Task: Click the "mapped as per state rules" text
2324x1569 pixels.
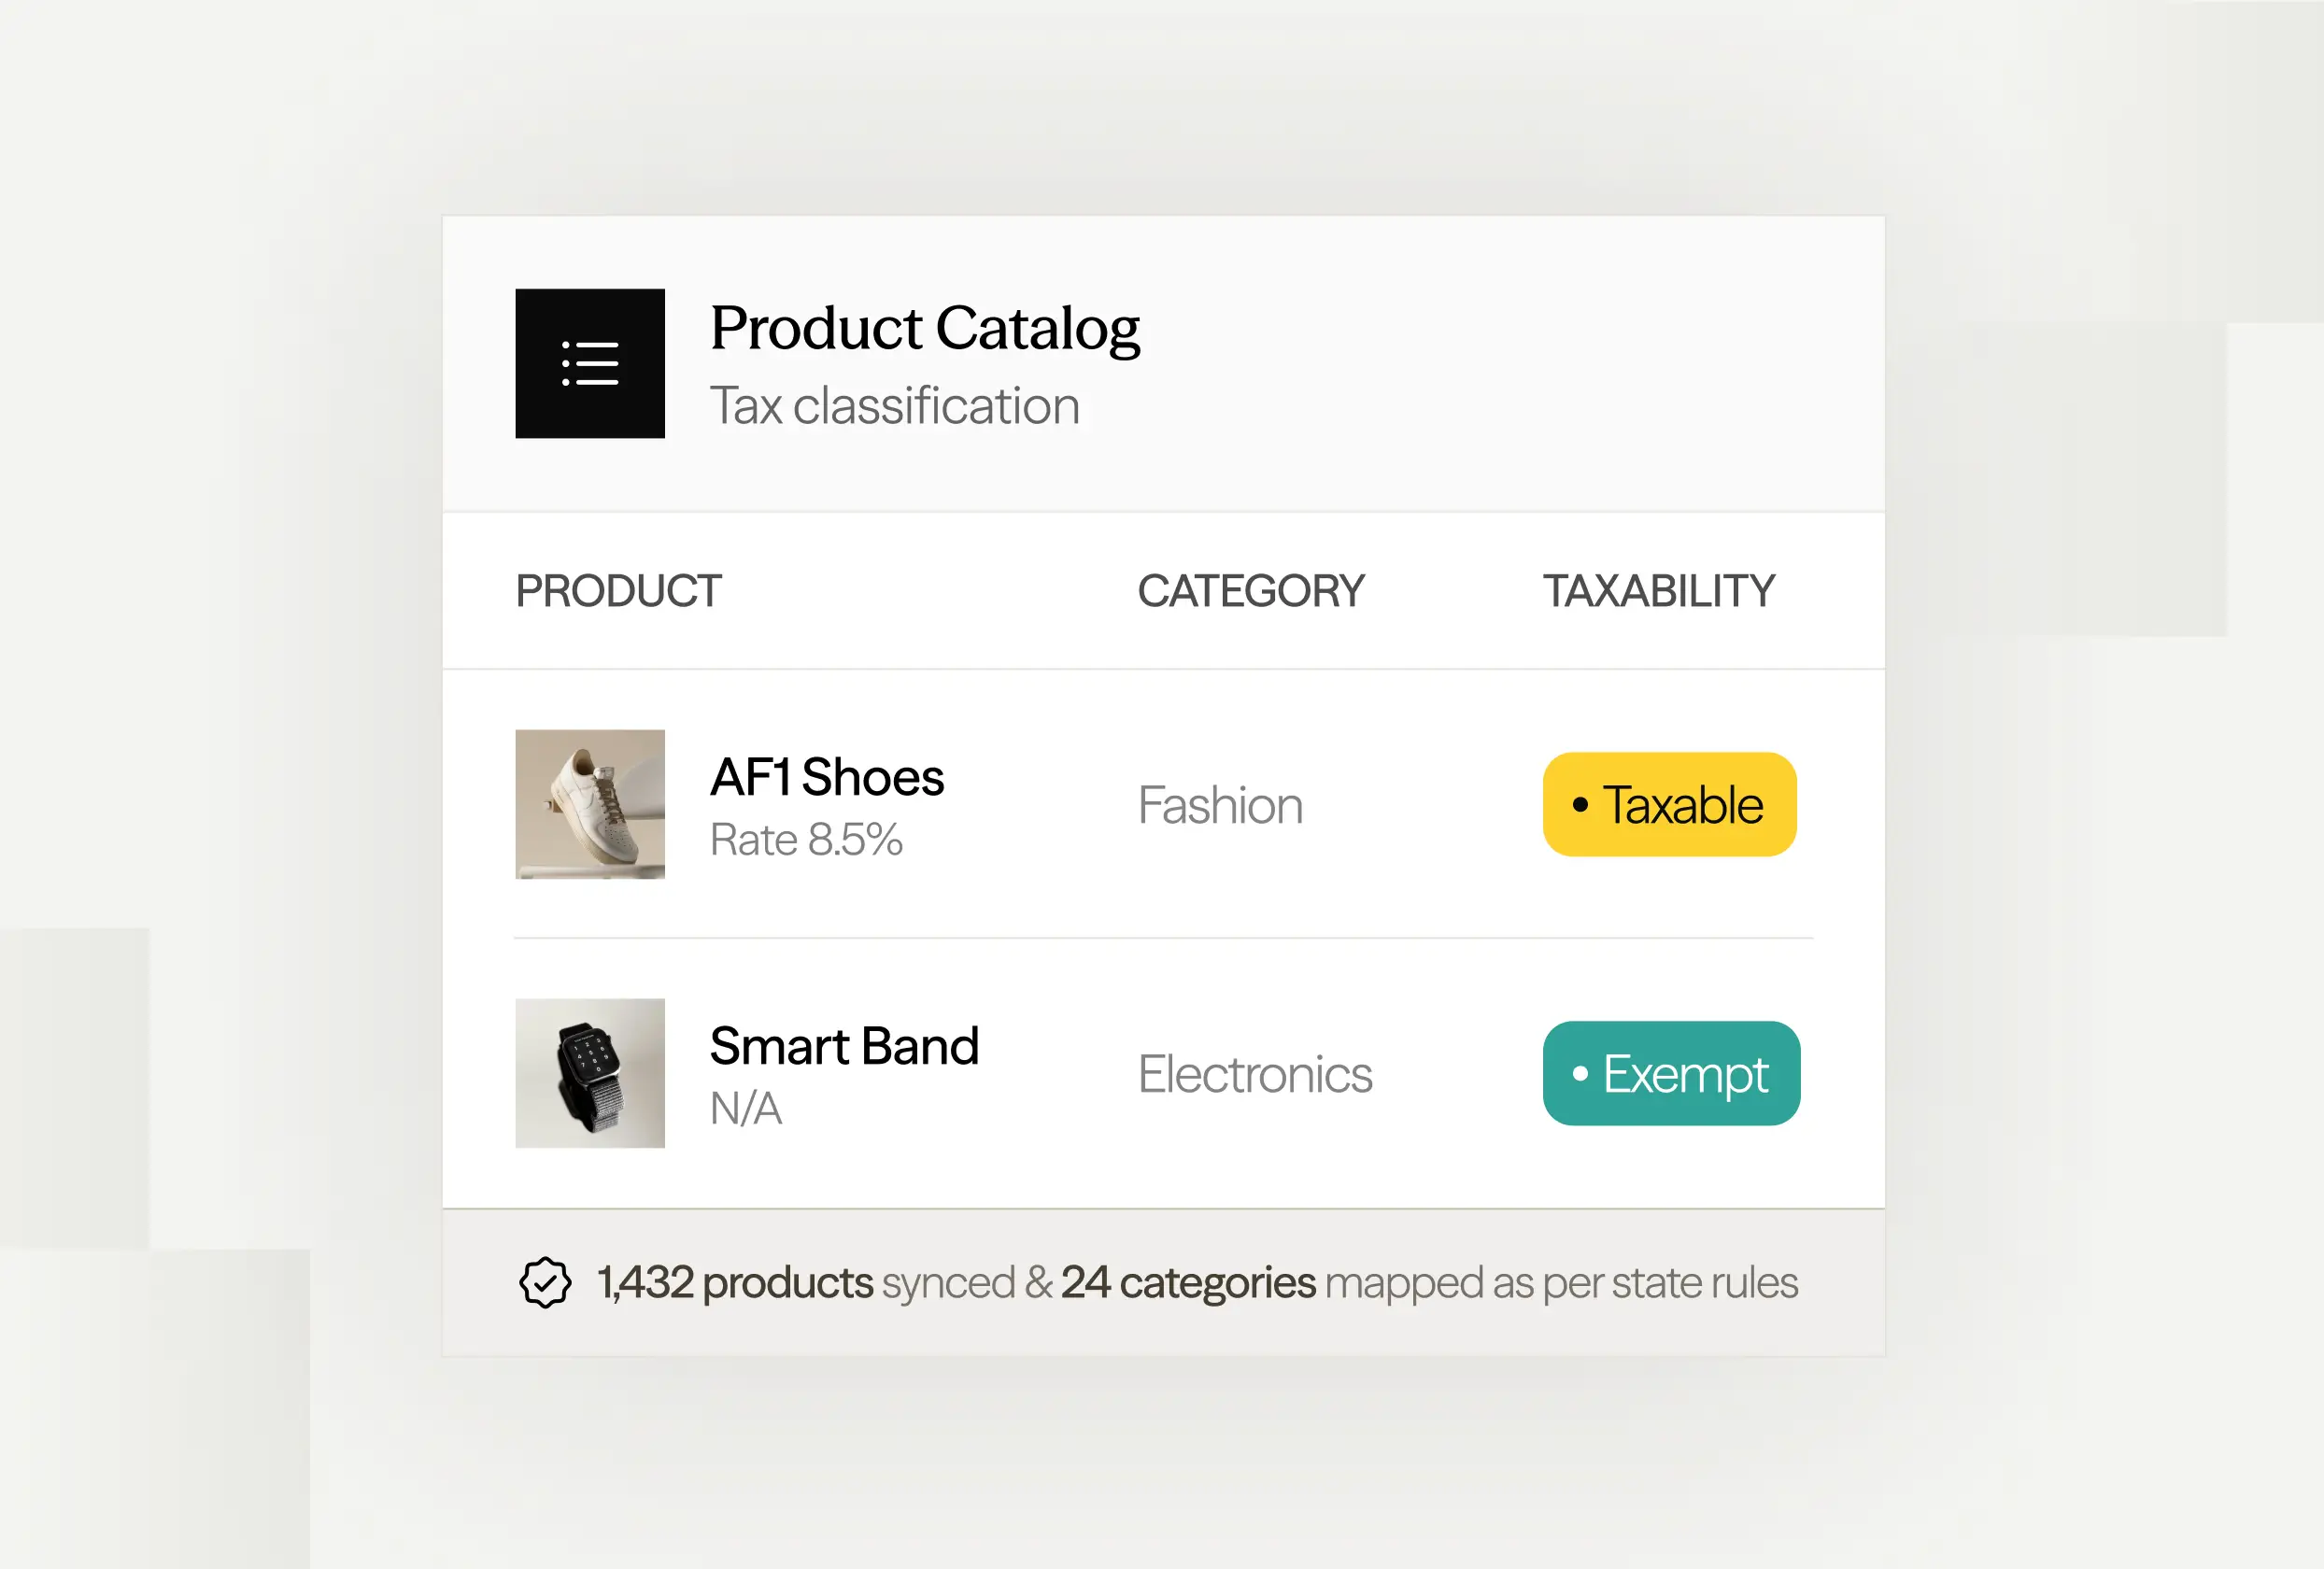Action: [x=1561, y=1283]
